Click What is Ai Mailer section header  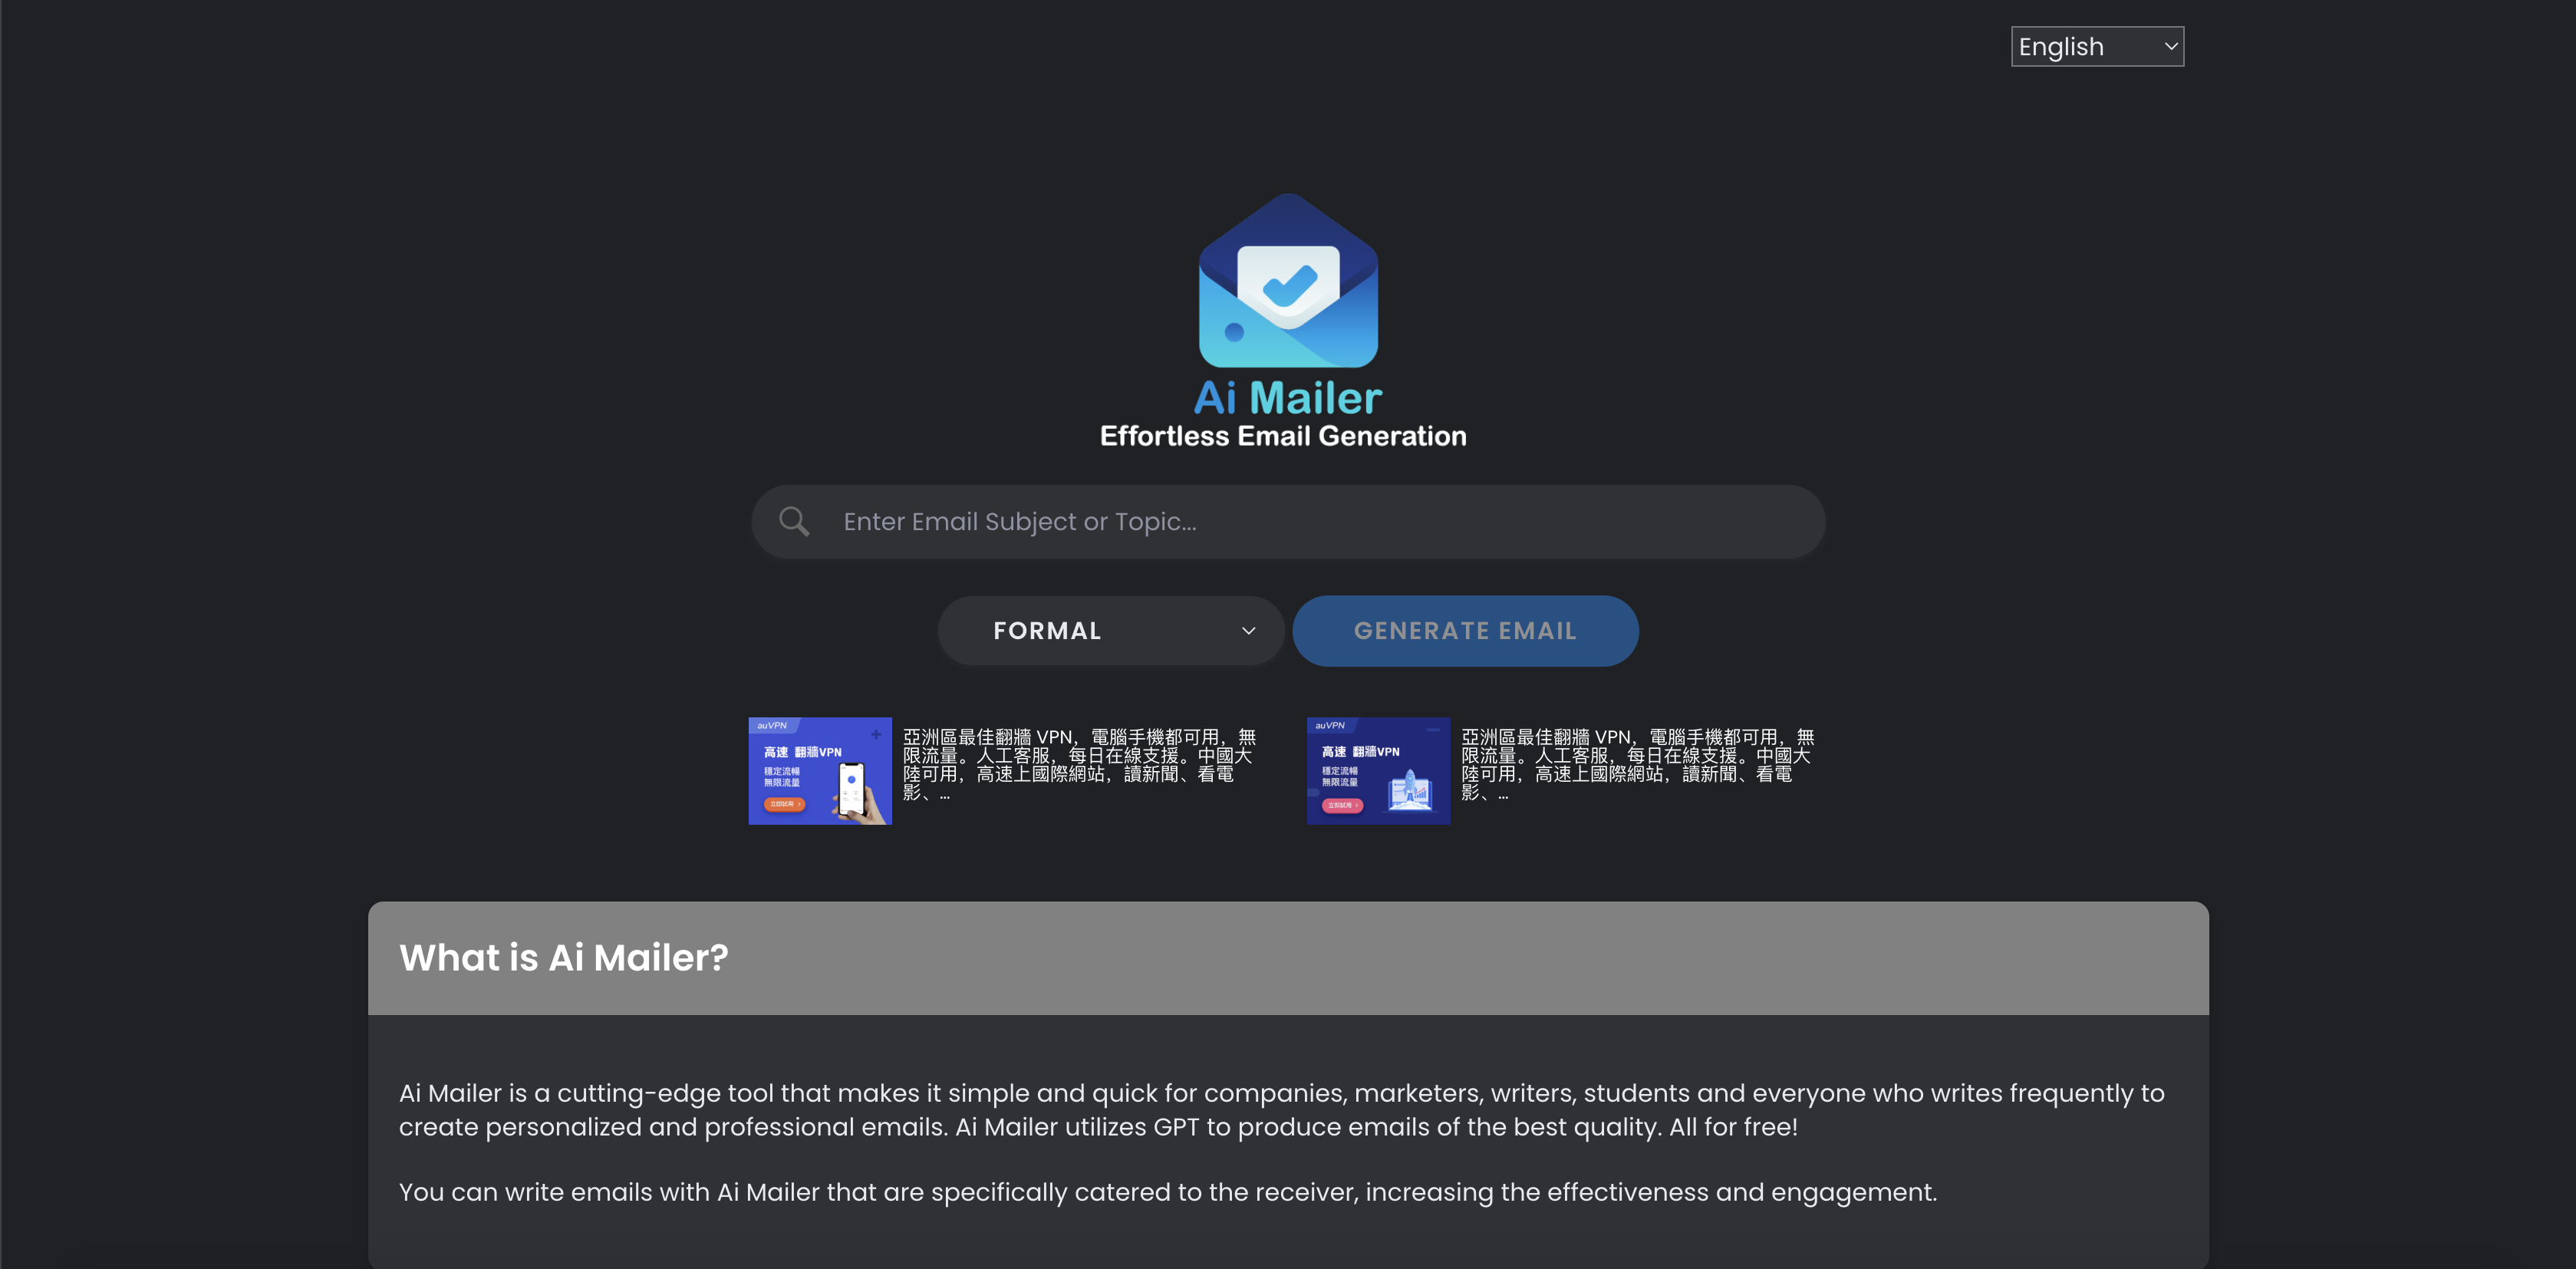tap(564, 957)
